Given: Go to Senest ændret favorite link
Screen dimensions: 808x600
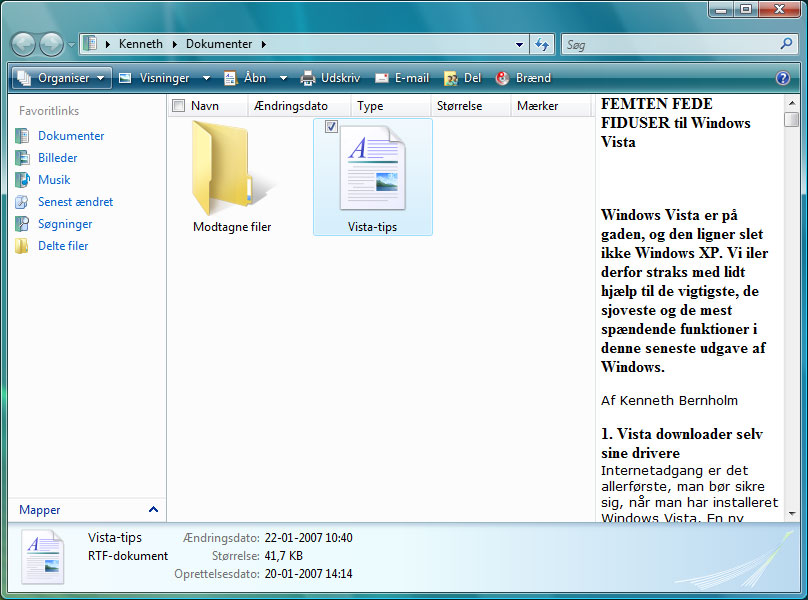Looking at the screenshot, I should [75, 202].
